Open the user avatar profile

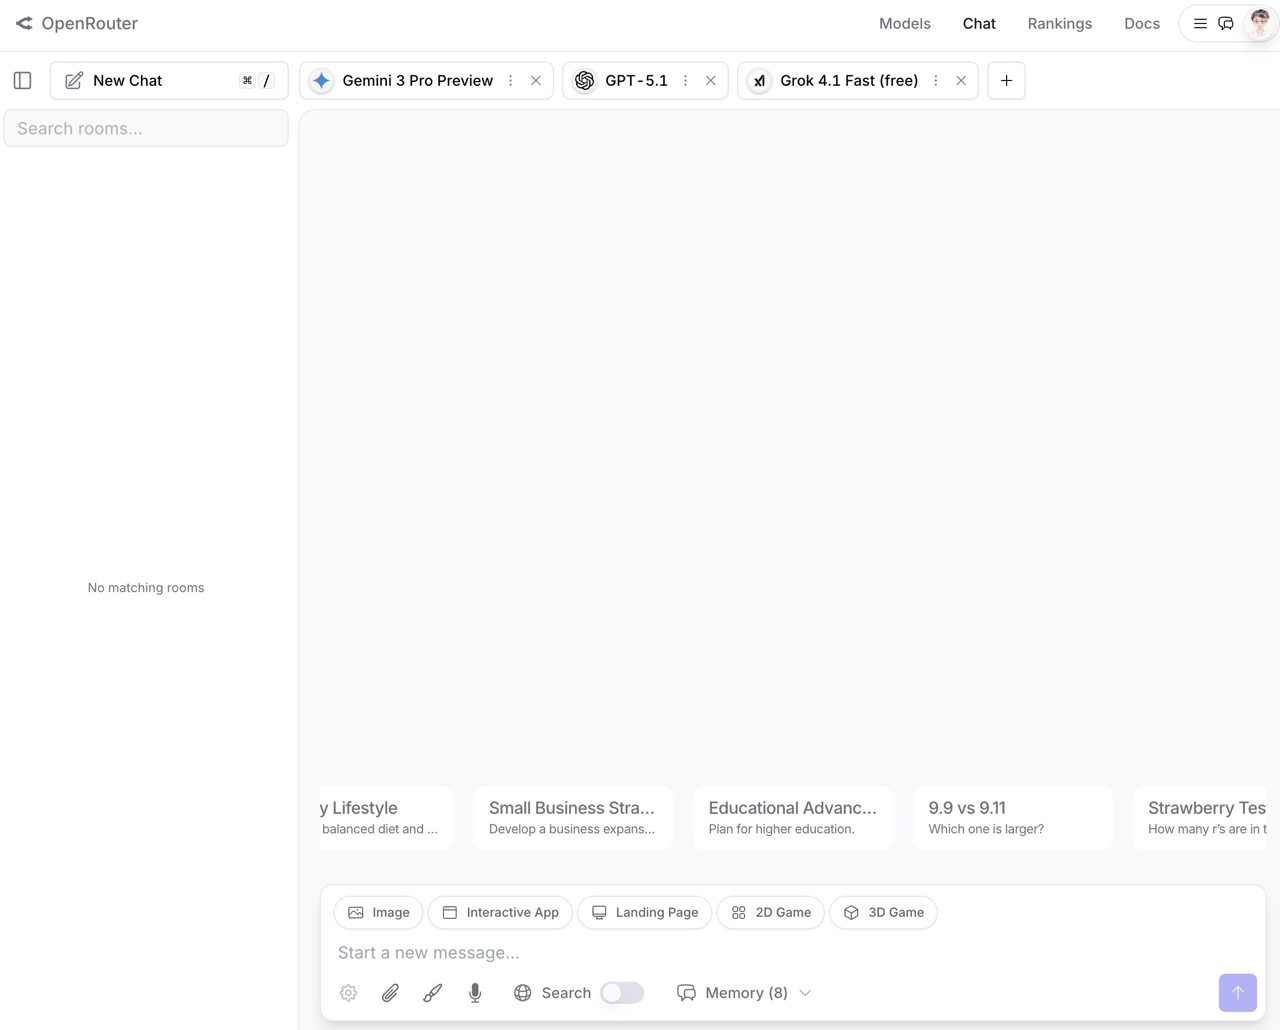[1259, 23]
